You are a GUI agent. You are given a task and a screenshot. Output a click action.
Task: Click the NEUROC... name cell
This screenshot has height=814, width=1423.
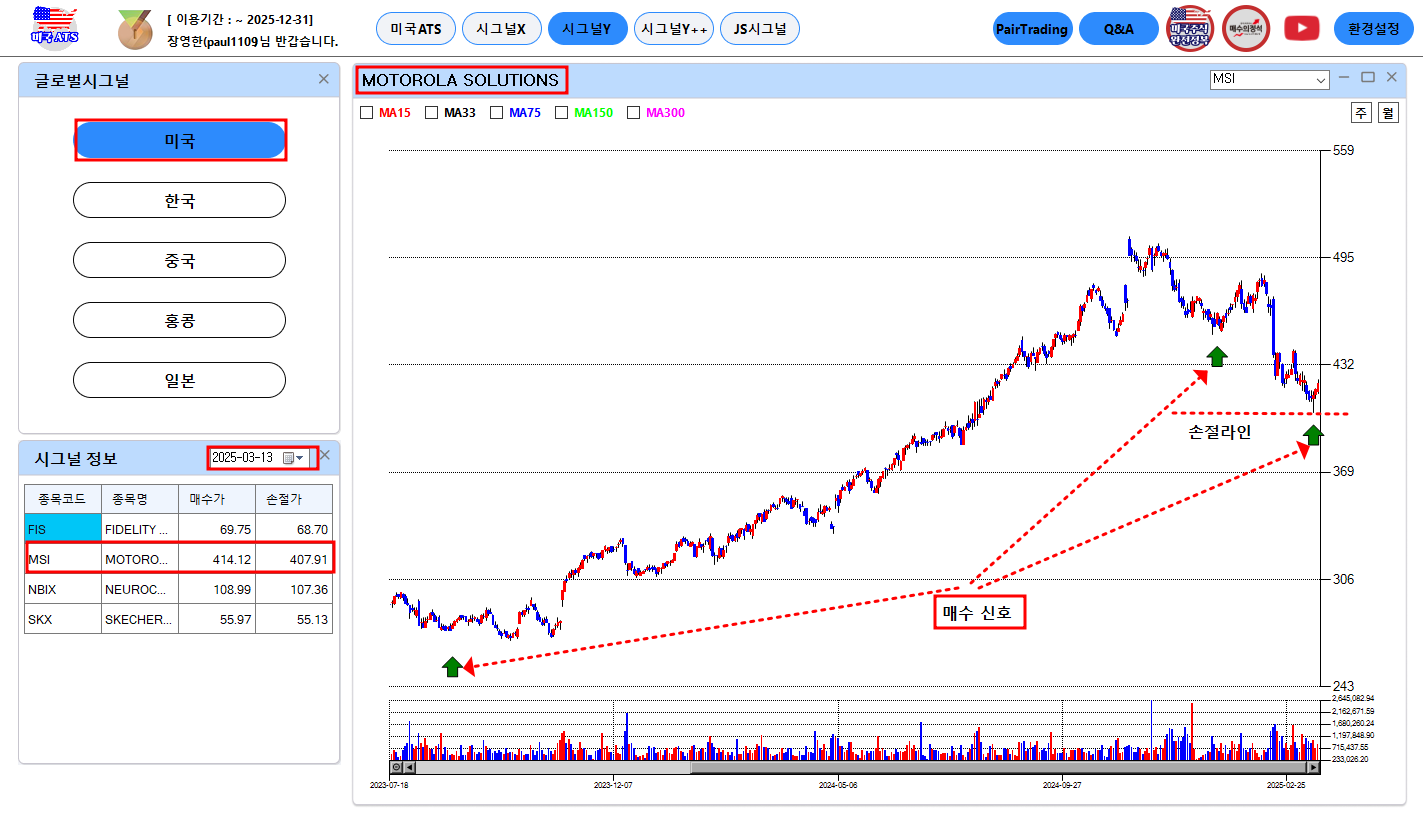click(x=140, y=589)
